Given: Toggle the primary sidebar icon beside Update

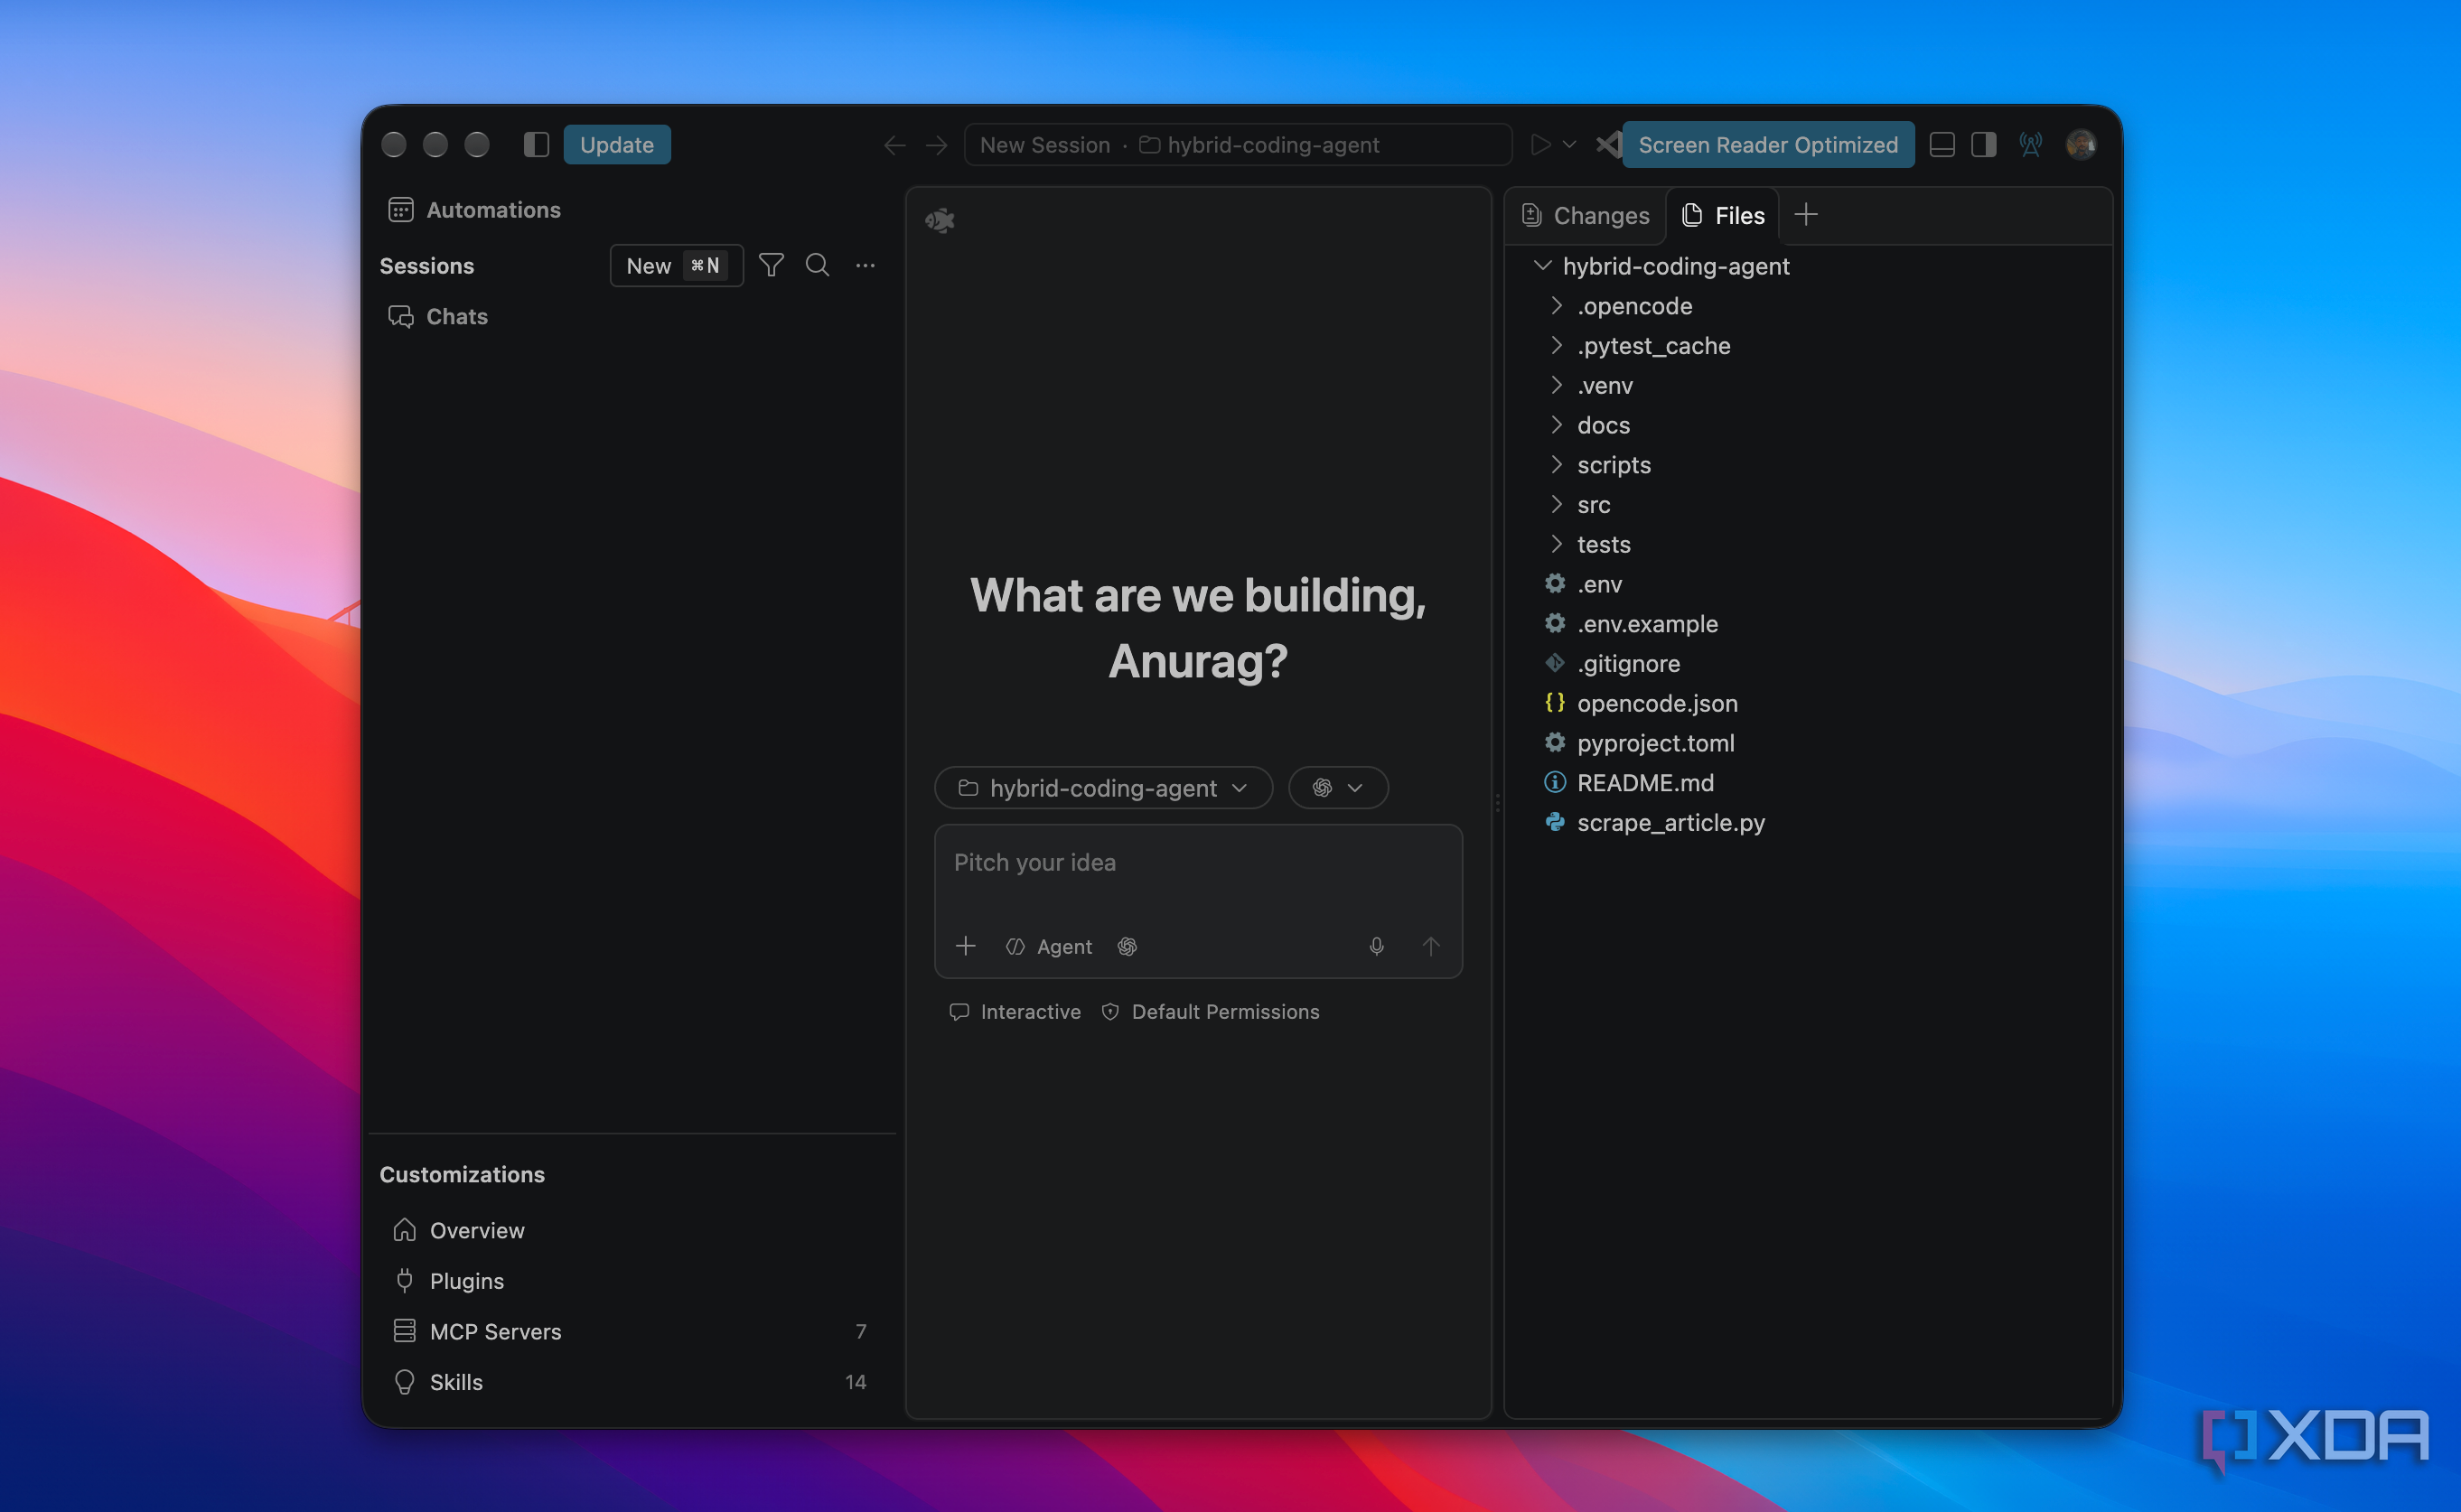Looking at the screenshot, I should tap(536, 145).
